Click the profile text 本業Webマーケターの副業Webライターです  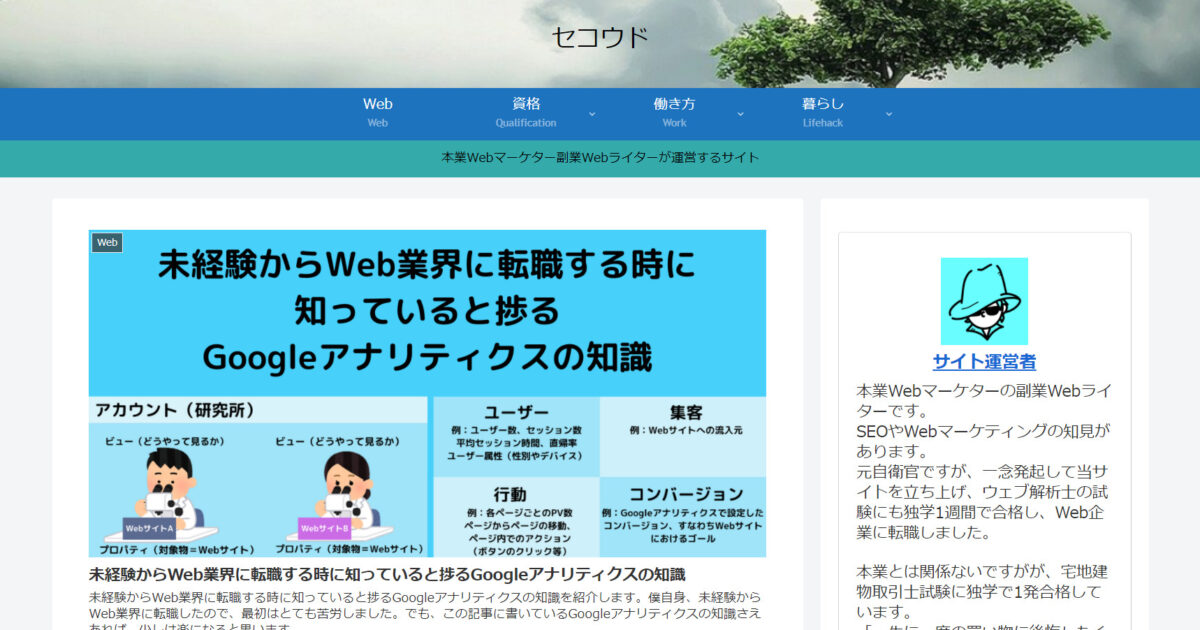coord(984,401)
